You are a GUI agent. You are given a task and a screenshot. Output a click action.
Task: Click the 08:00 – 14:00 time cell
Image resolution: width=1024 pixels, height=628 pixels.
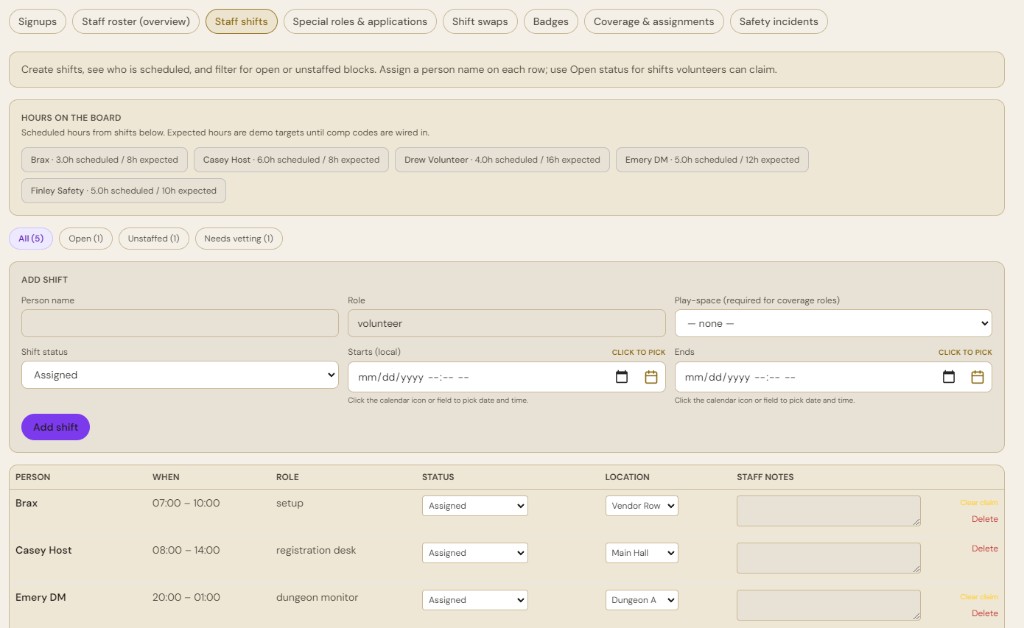click(186, 550)
